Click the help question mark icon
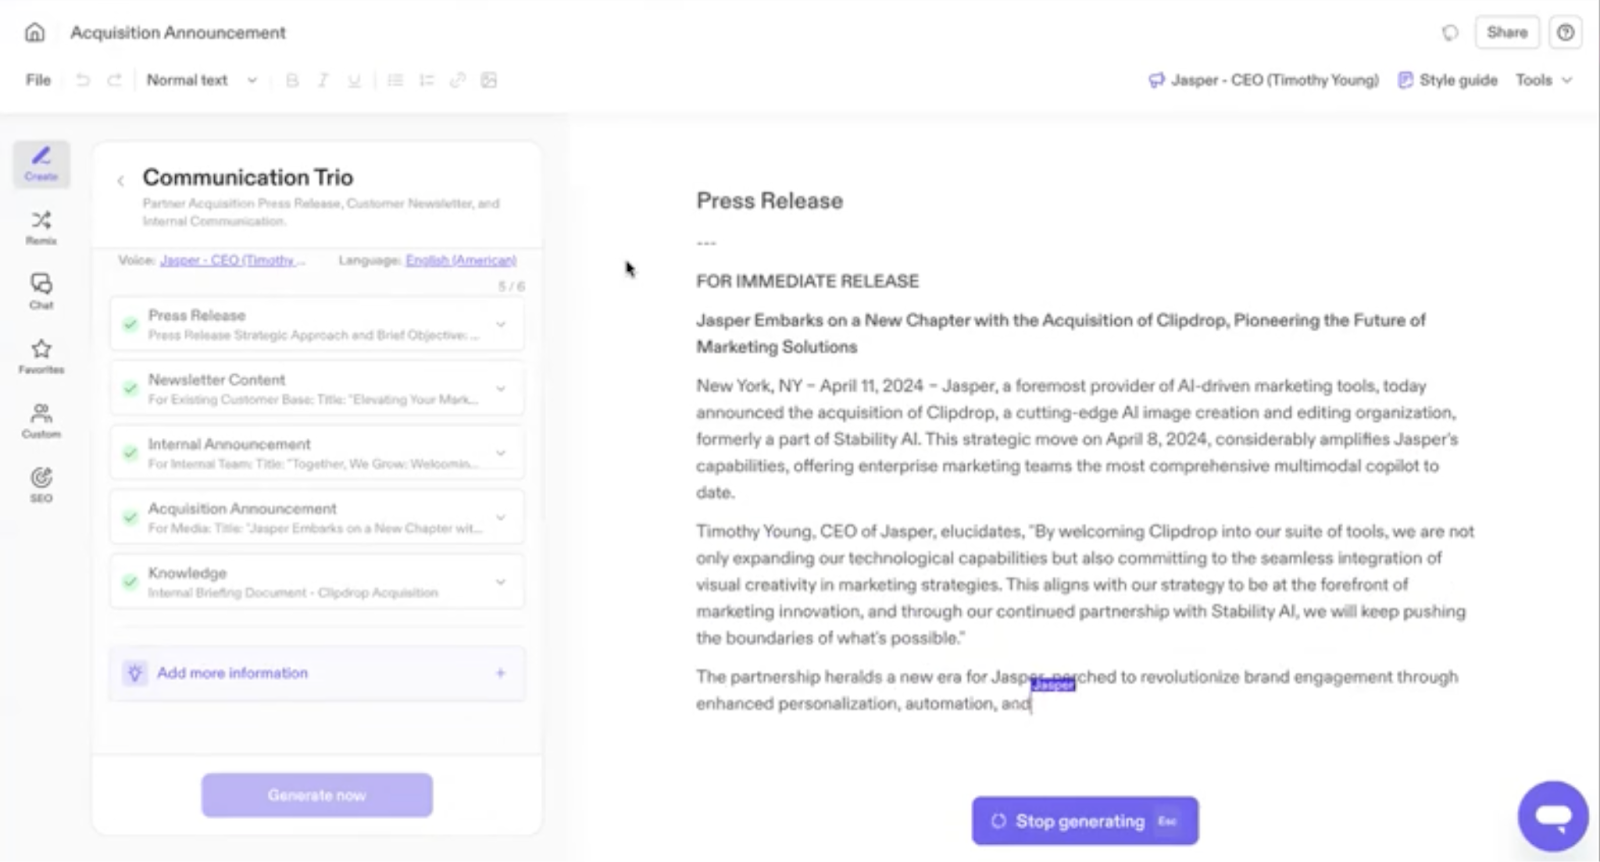The height and width of the screenshot is (862, 1600). point(1565,32)
